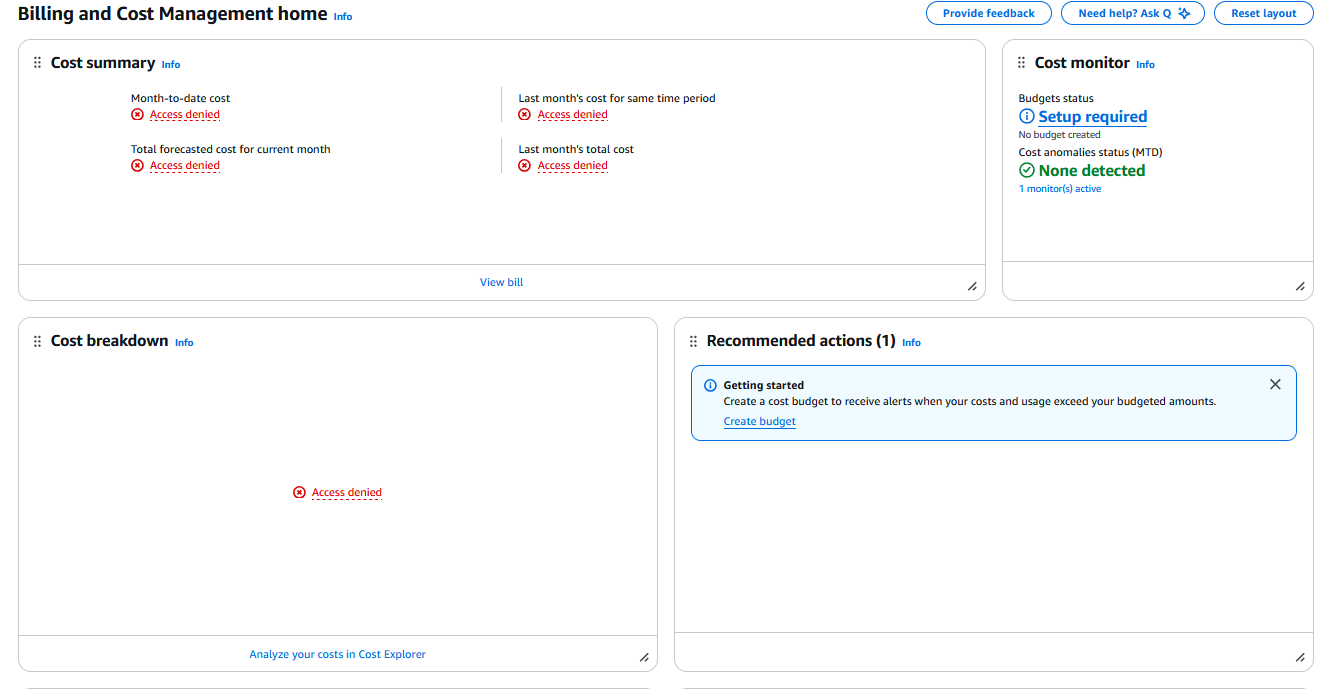Click the Provide feedback button

[988, 14]
